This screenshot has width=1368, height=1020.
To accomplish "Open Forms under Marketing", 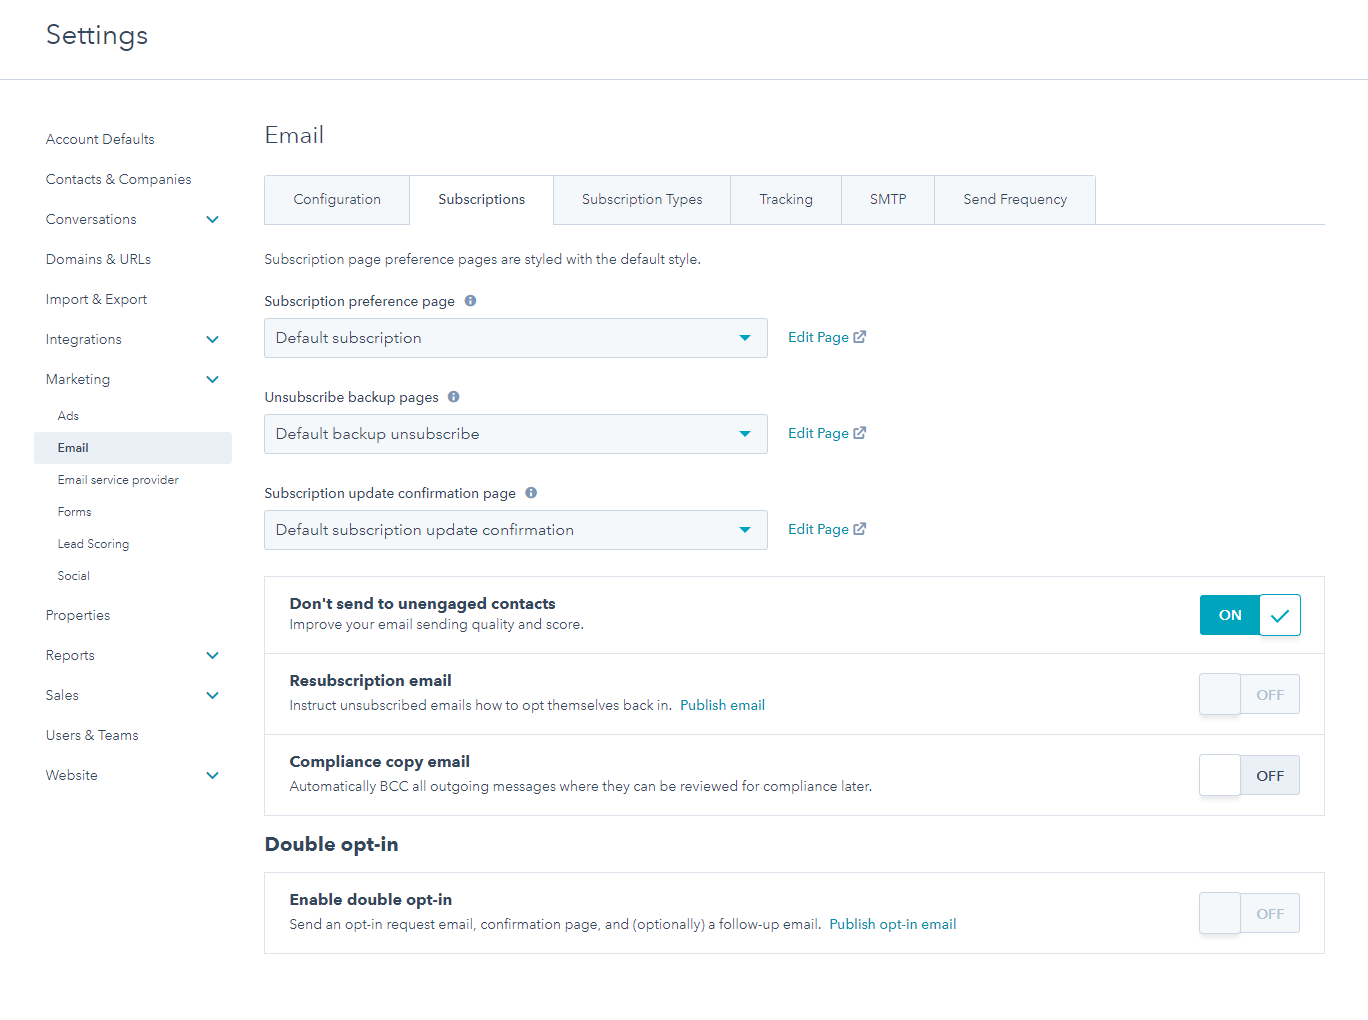I will 74,512.
